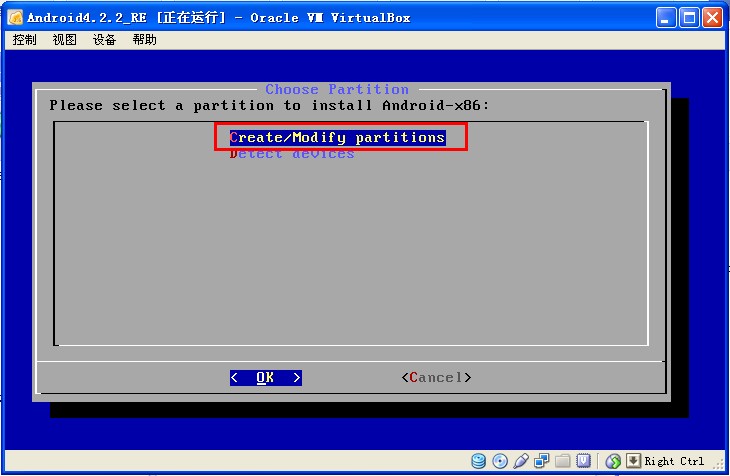Image resolution: width=730 pixels, height=476 pixels.
Task: Maximize the VirtualBox window
Action: pos(689,18)
